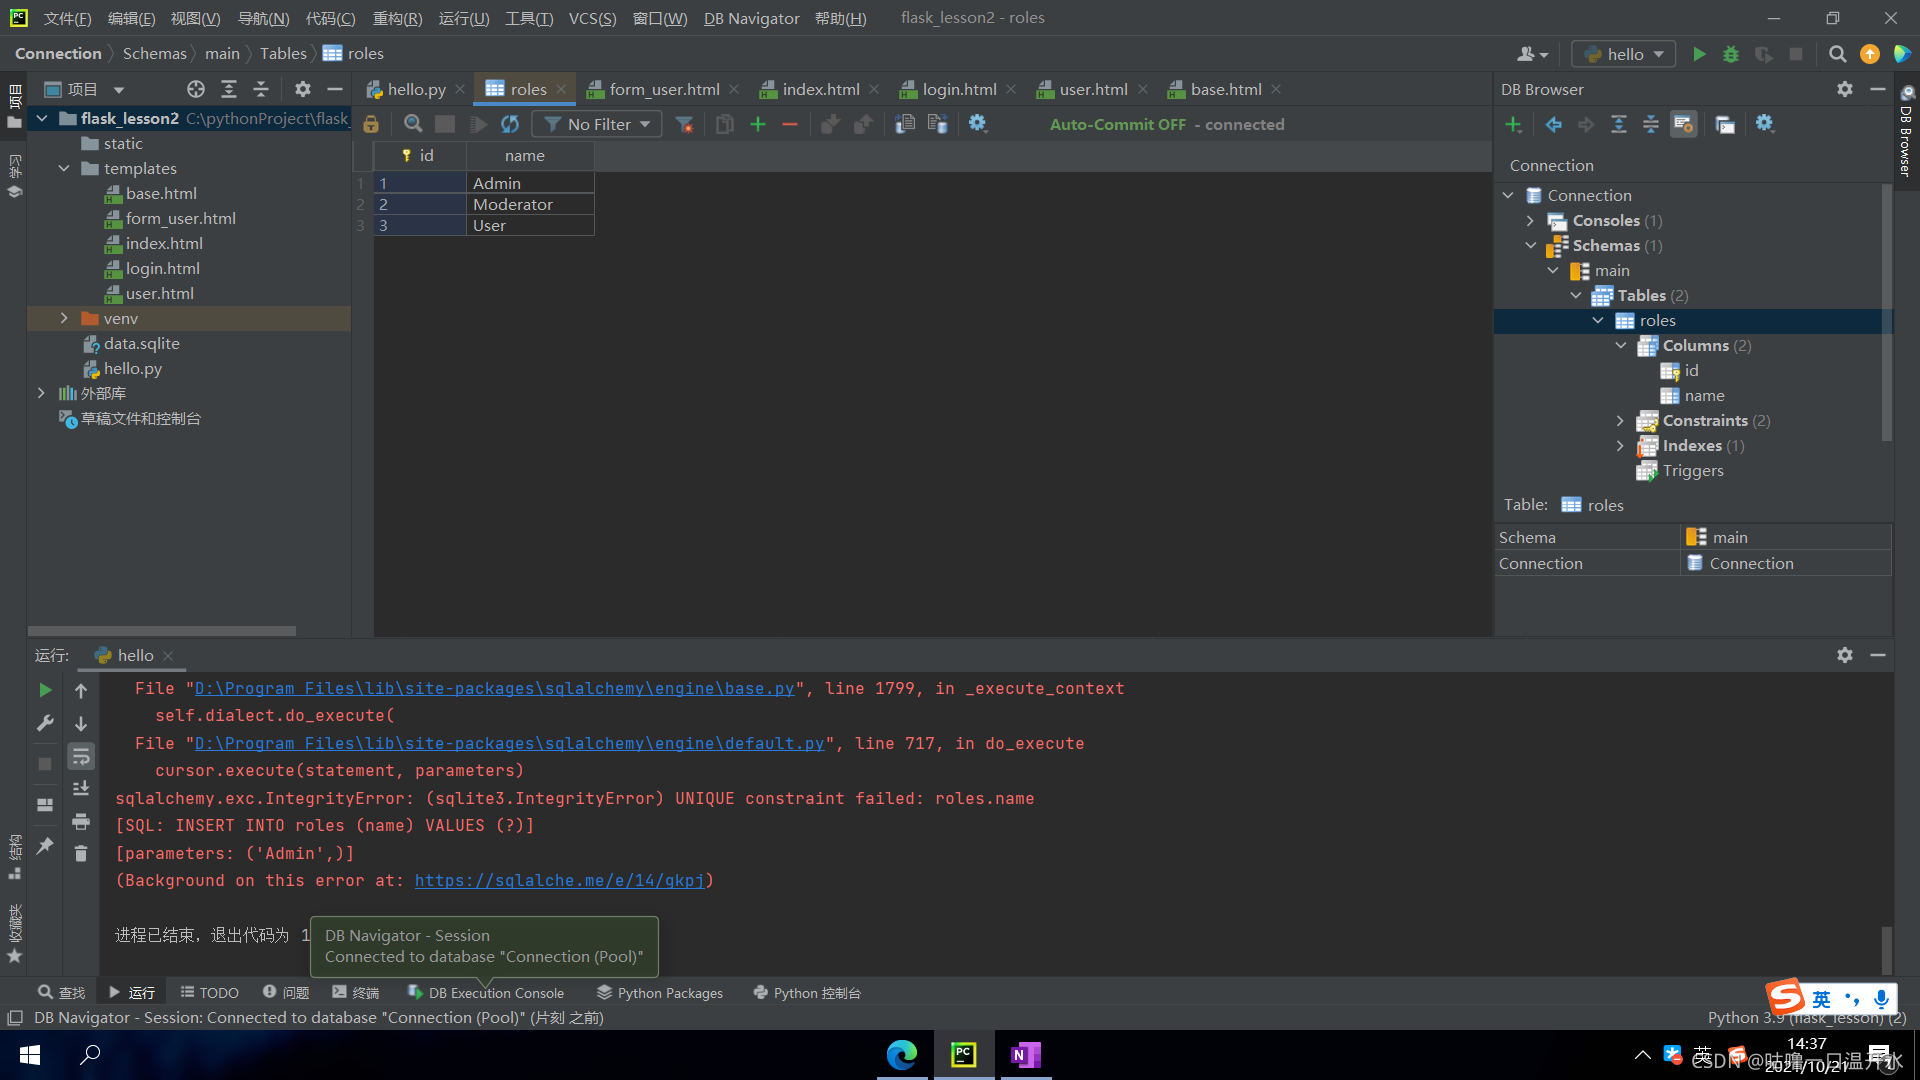
Task: Click the locate target icon in Project panel
Action: [196, 89]
